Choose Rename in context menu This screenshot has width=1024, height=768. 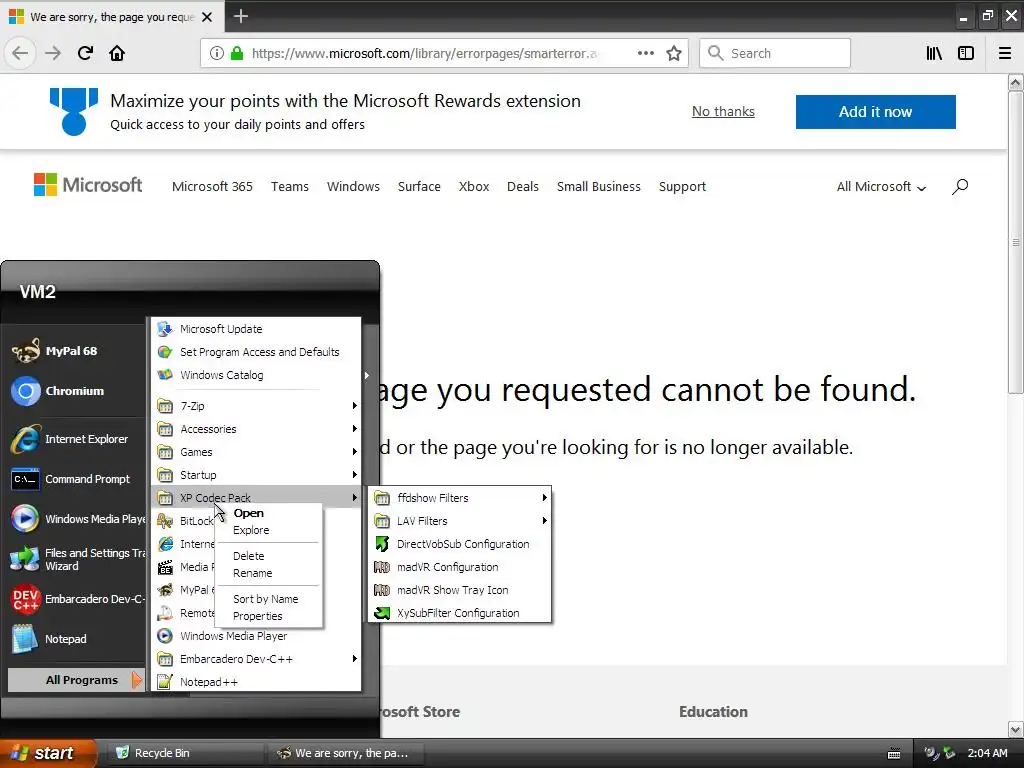click(x=268, y=573)
